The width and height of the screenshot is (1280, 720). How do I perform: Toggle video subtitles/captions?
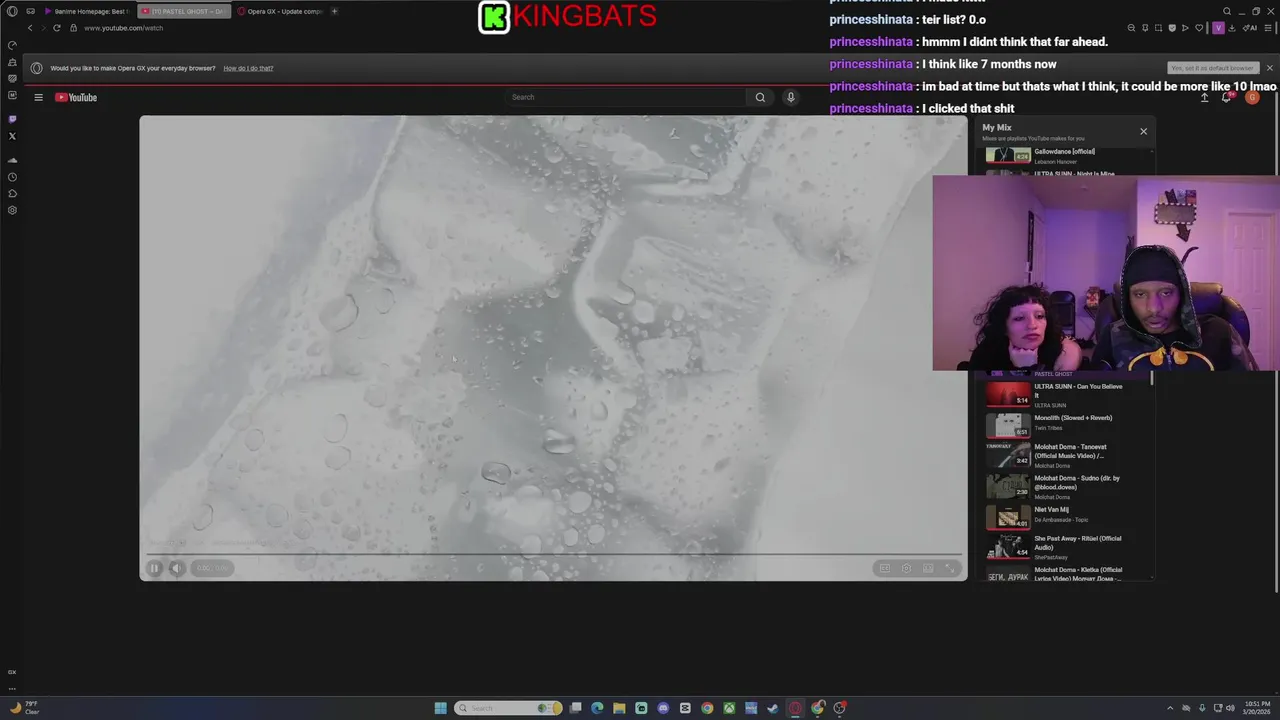pos(884,568)
